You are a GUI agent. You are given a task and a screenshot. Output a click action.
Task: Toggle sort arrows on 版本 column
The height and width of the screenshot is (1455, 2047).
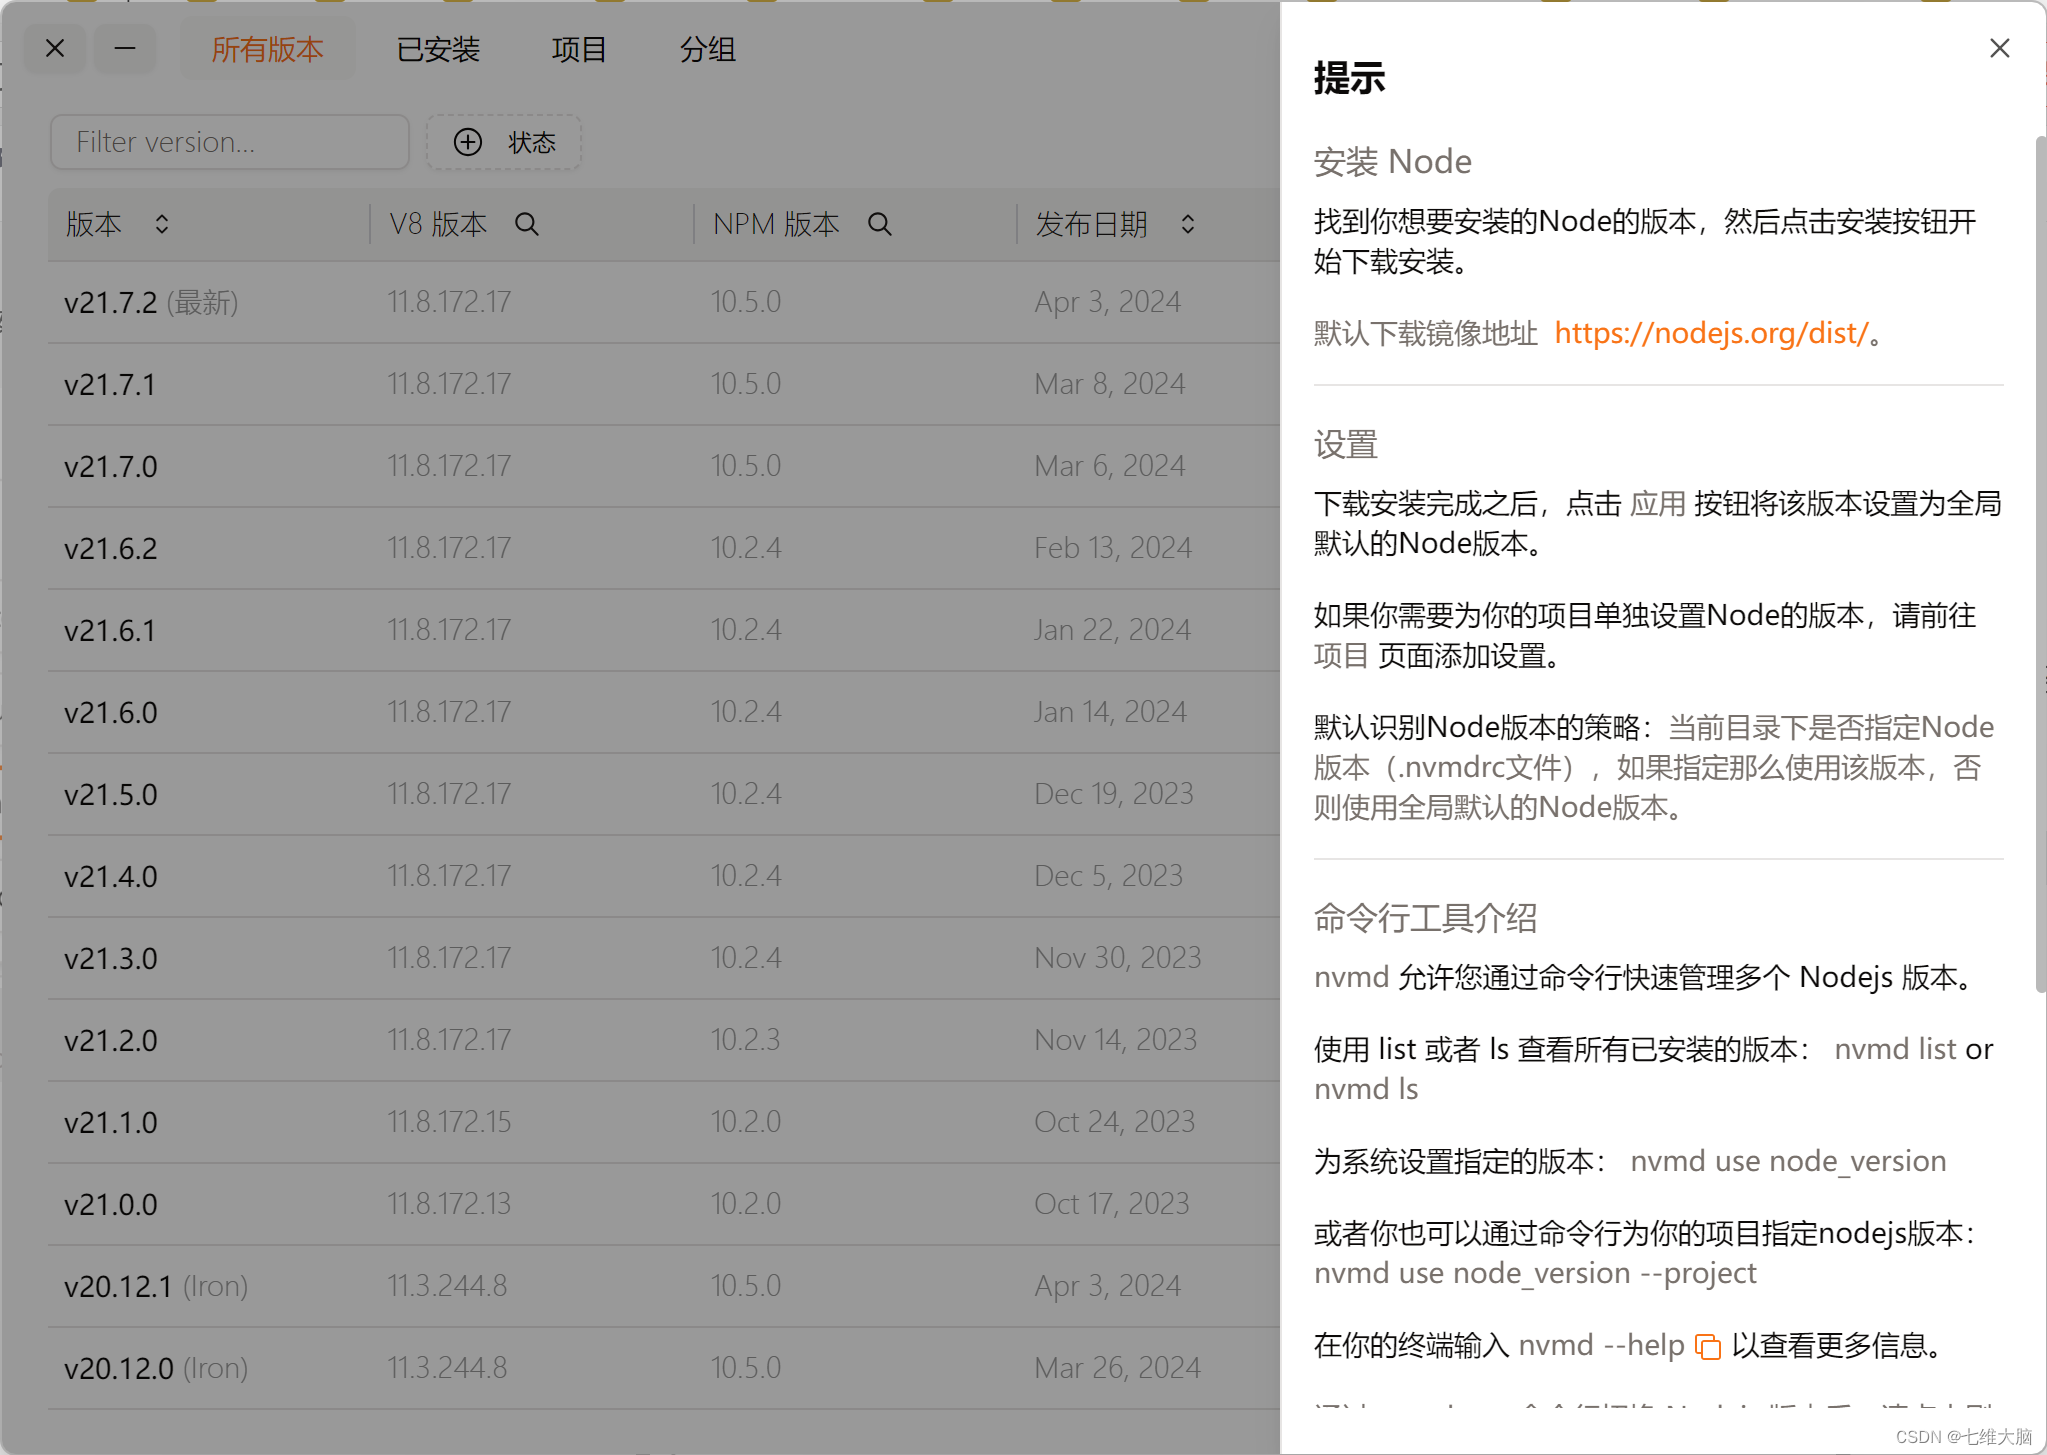162,224
